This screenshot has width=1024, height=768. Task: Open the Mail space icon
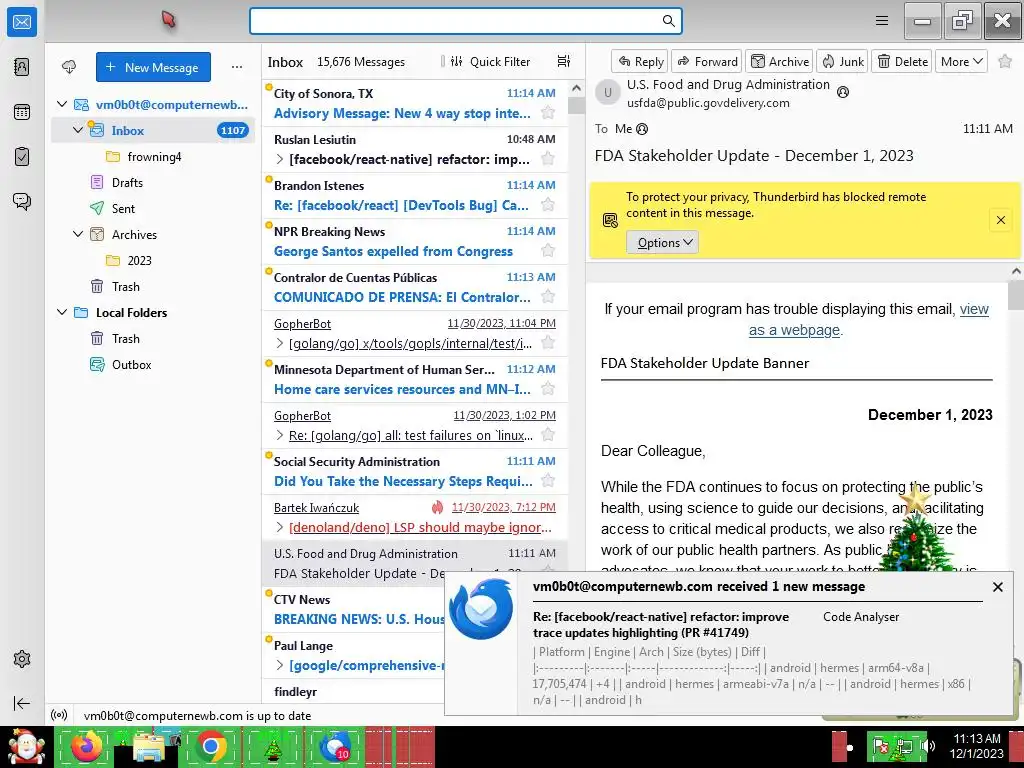coord(22,22)
